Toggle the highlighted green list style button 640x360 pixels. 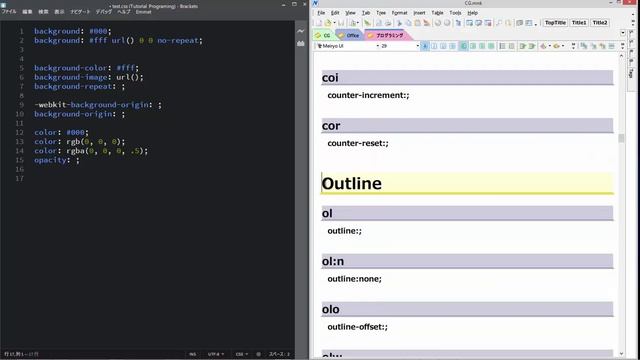point(464,46)
